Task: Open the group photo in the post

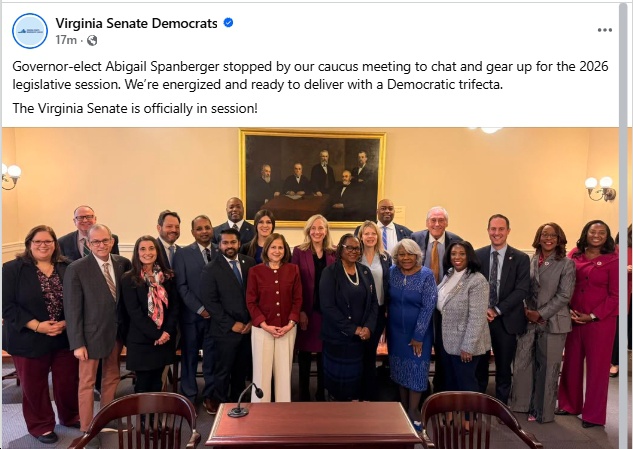Action: [x=310, y=288]
